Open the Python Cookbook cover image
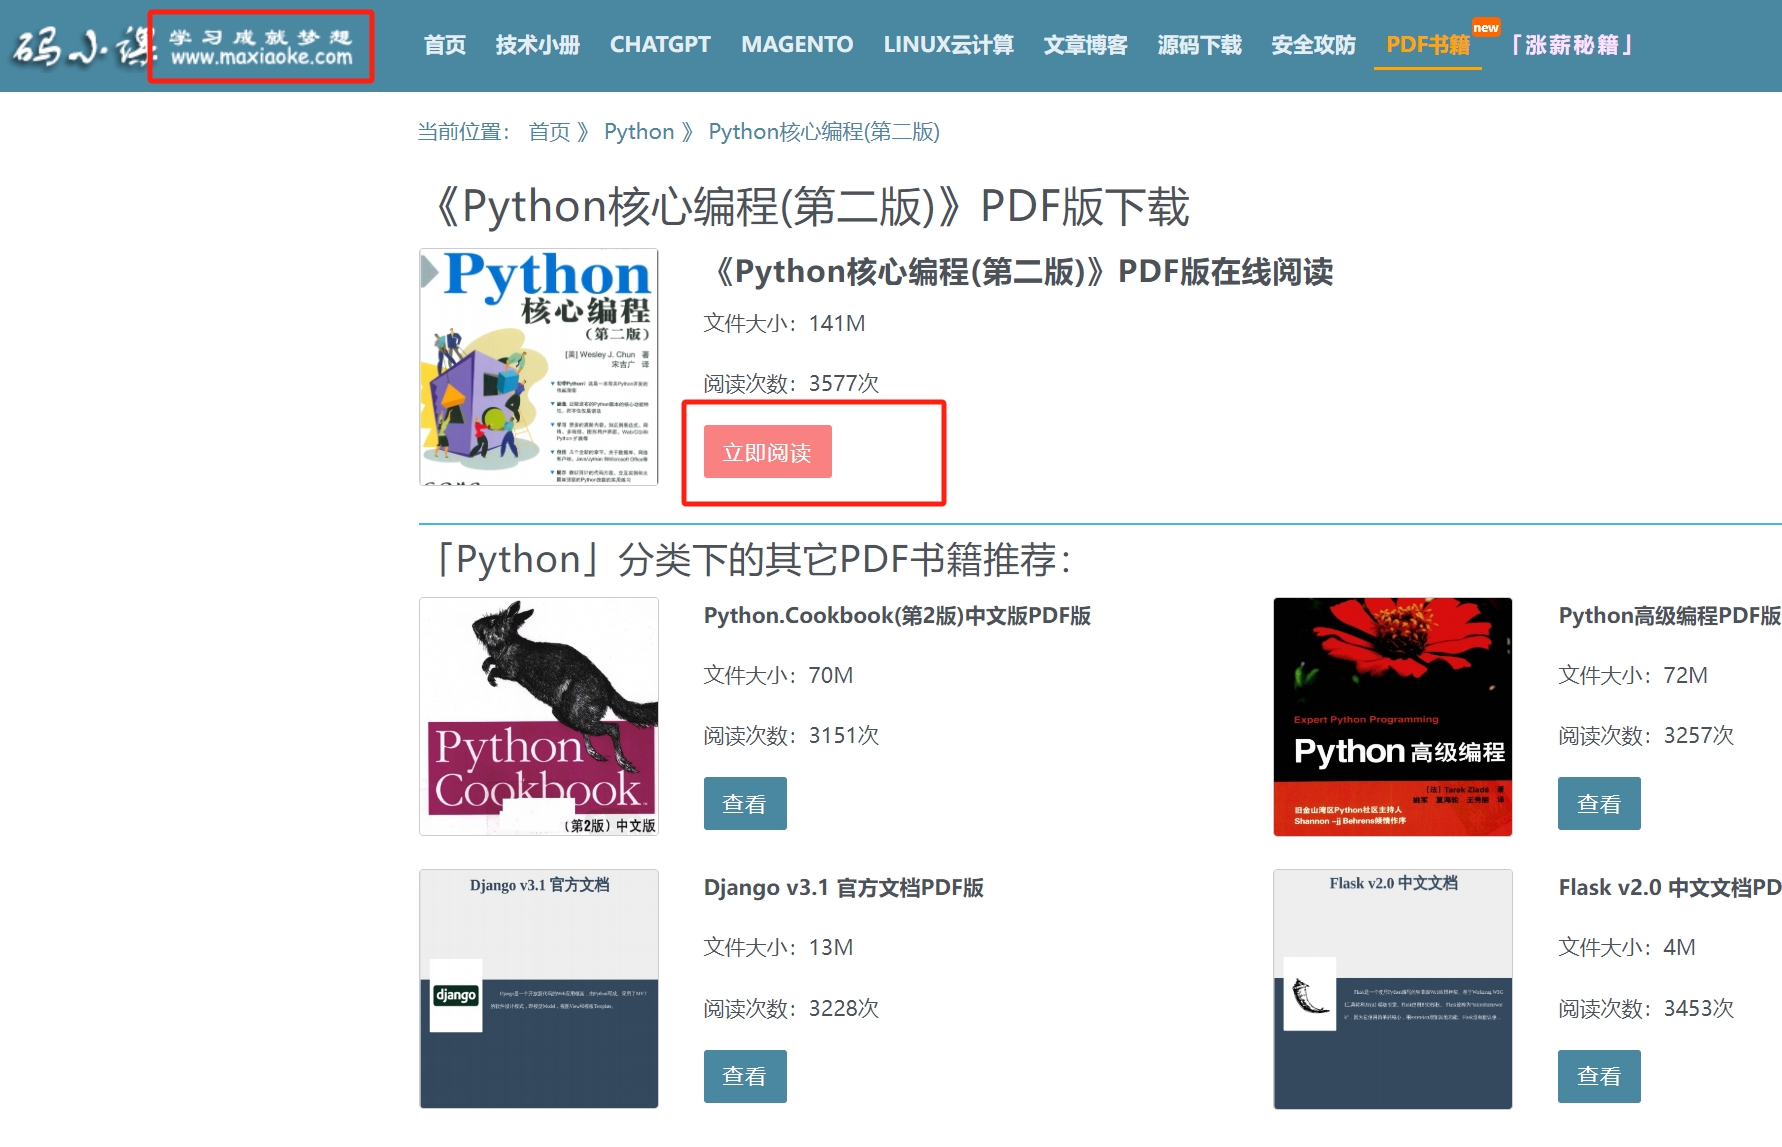This screenshot has width=1782, height=1147. pos(538,716)
